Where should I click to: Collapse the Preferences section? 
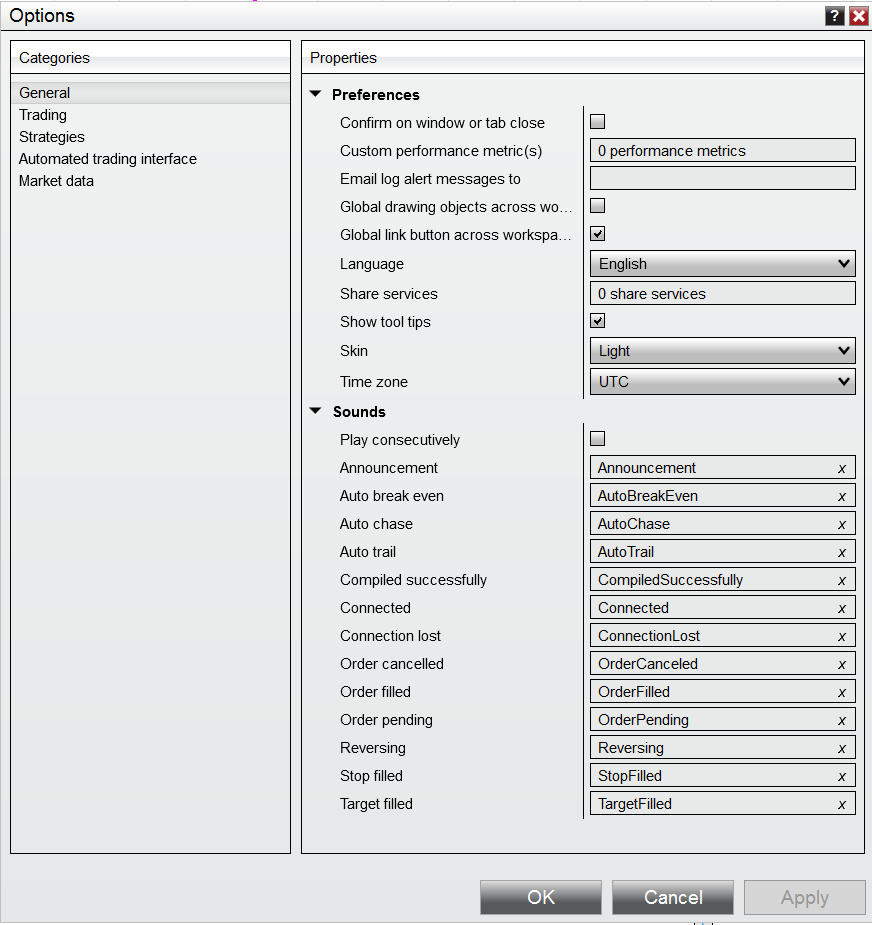pyautogui.click(x=316, y=94)
